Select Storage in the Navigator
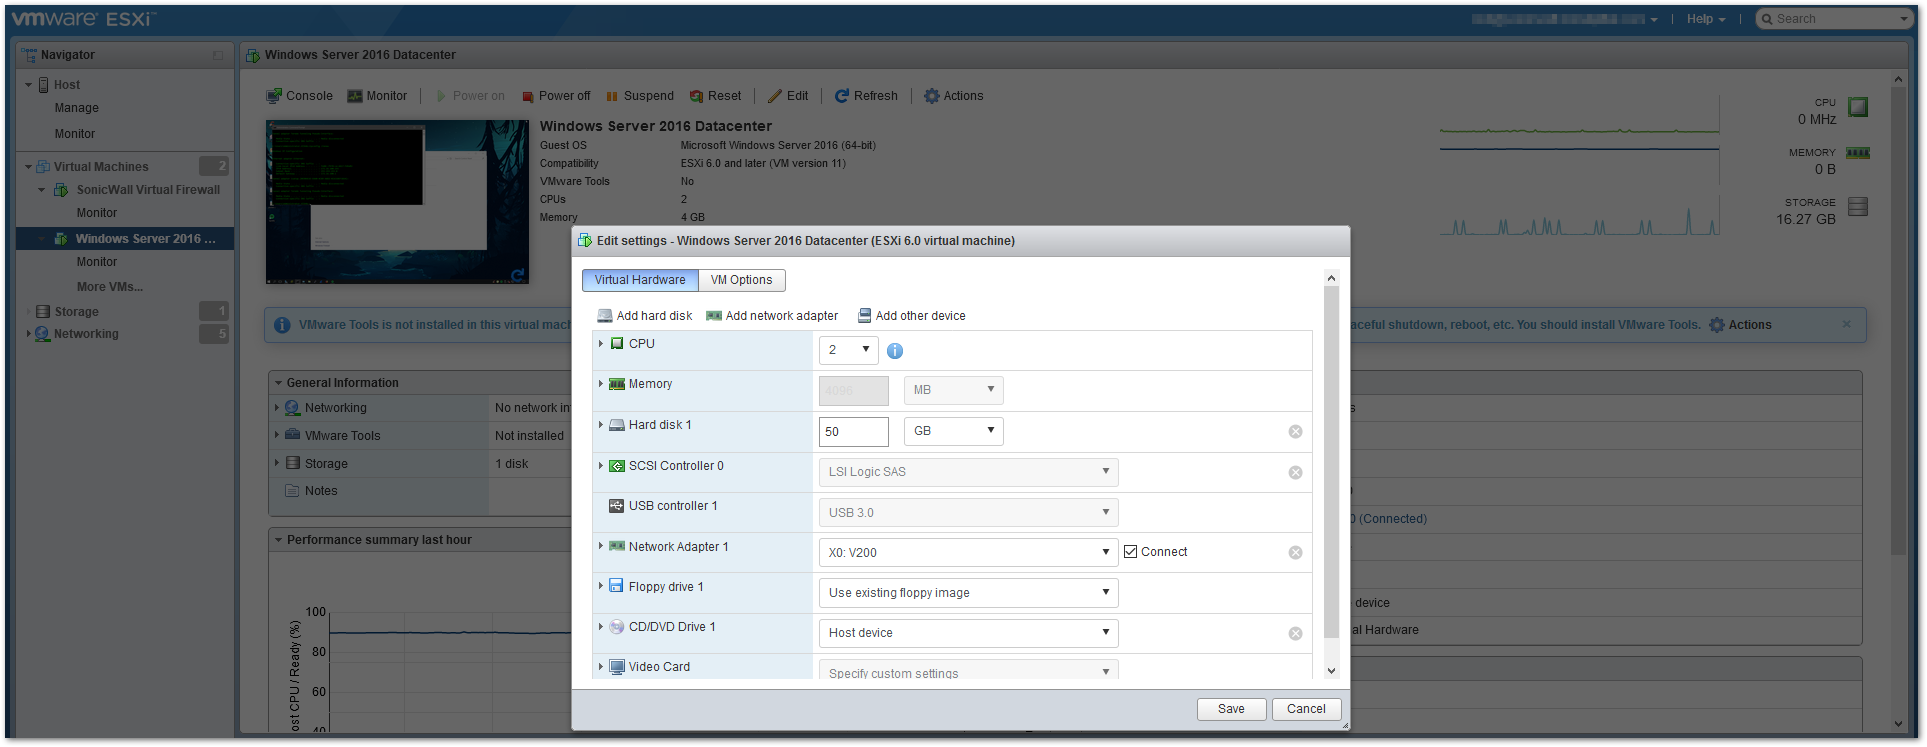The image size is (1927, 747). click(76, 312)
